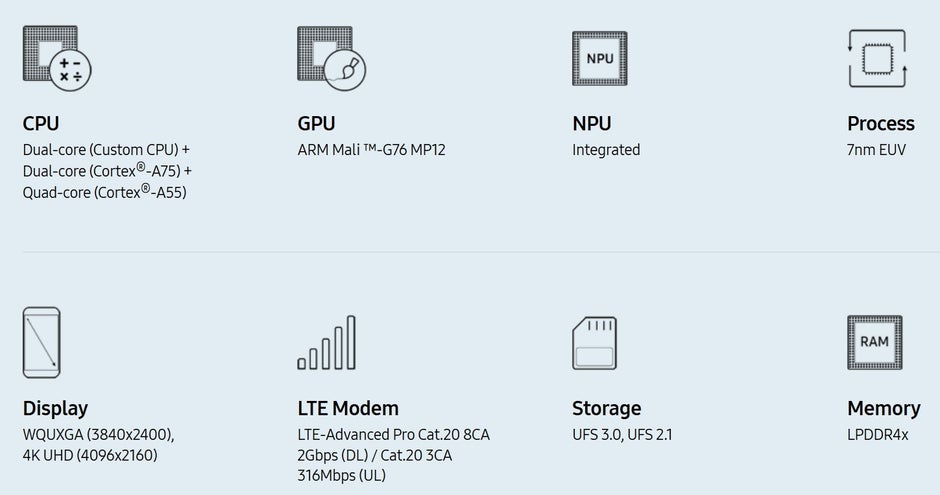The width and height of the screenshot is (940, 495).
Task: Click the ARM Mali-G76 MP12 text
Action: coord(371,150)
